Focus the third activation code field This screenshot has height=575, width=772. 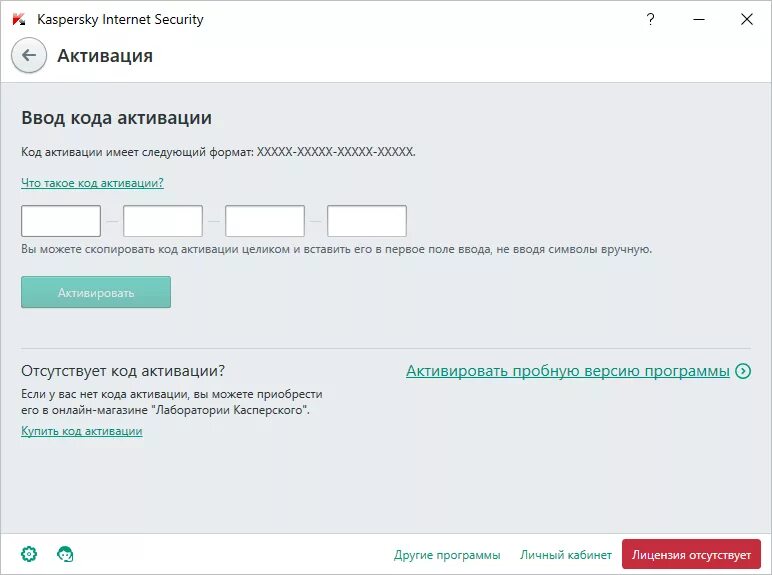[265, 221]
